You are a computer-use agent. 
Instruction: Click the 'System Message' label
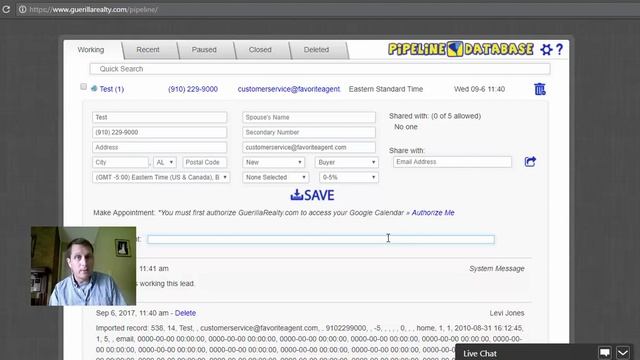pyautogui.click(x=497, y=269)
